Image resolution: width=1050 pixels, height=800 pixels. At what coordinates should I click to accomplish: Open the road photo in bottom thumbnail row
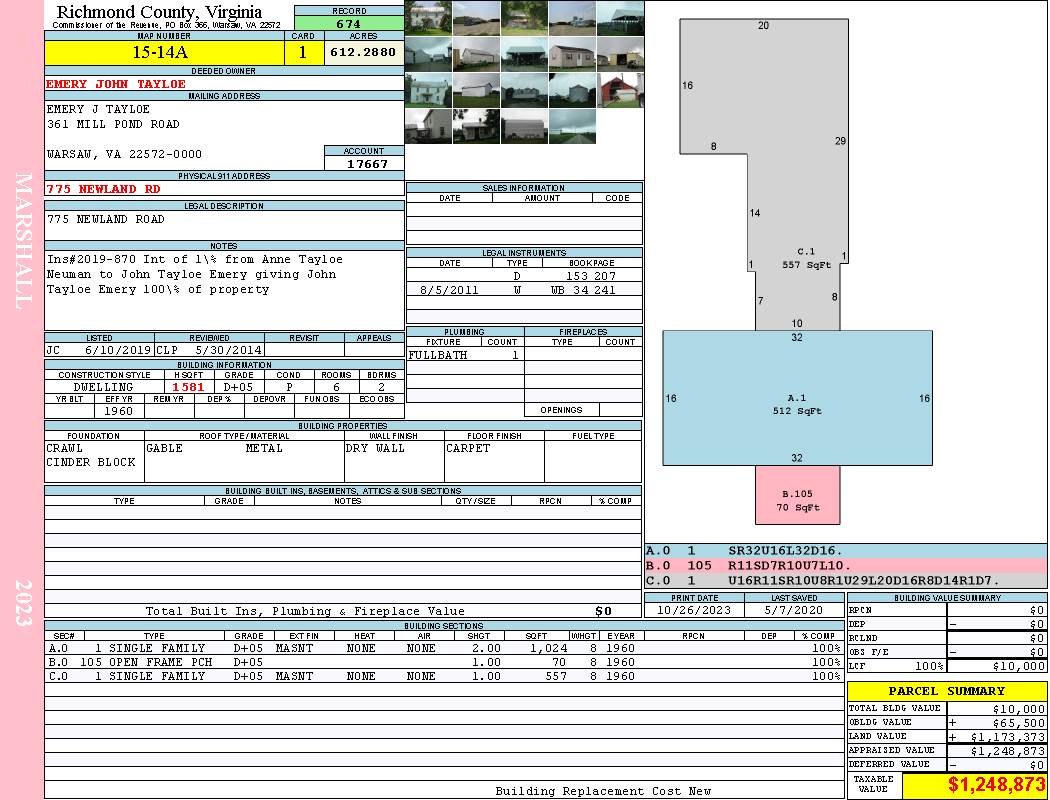[572, 125]
